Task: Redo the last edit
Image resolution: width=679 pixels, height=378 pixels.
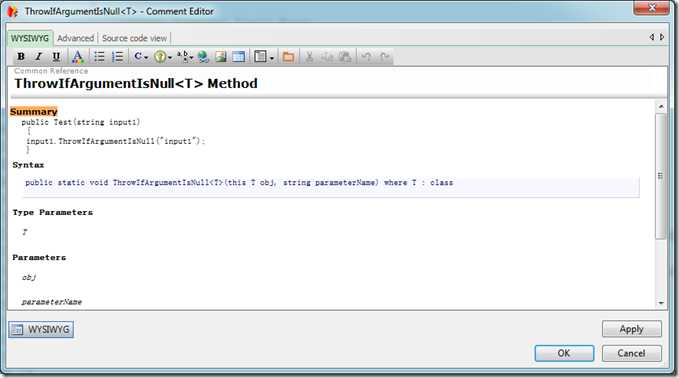Action: [x=385, y=56]
